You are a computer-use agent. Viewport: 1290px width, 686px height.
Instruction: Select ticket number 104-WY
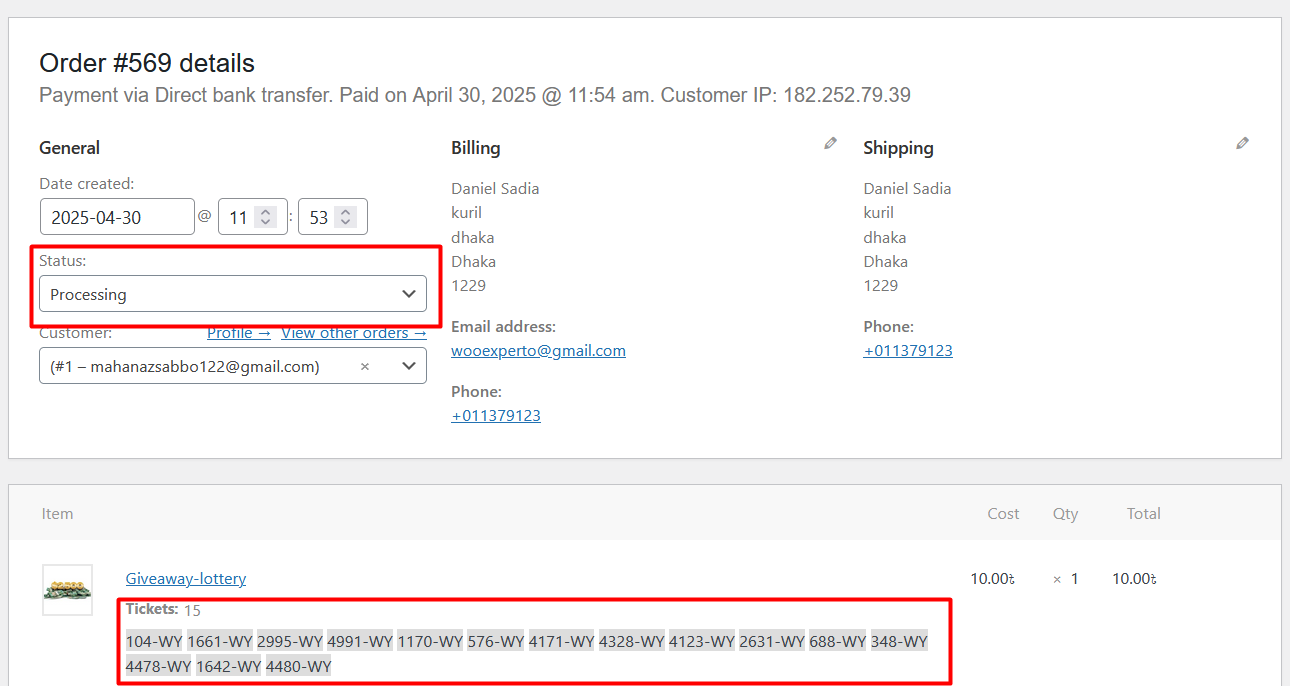(154, 641)
